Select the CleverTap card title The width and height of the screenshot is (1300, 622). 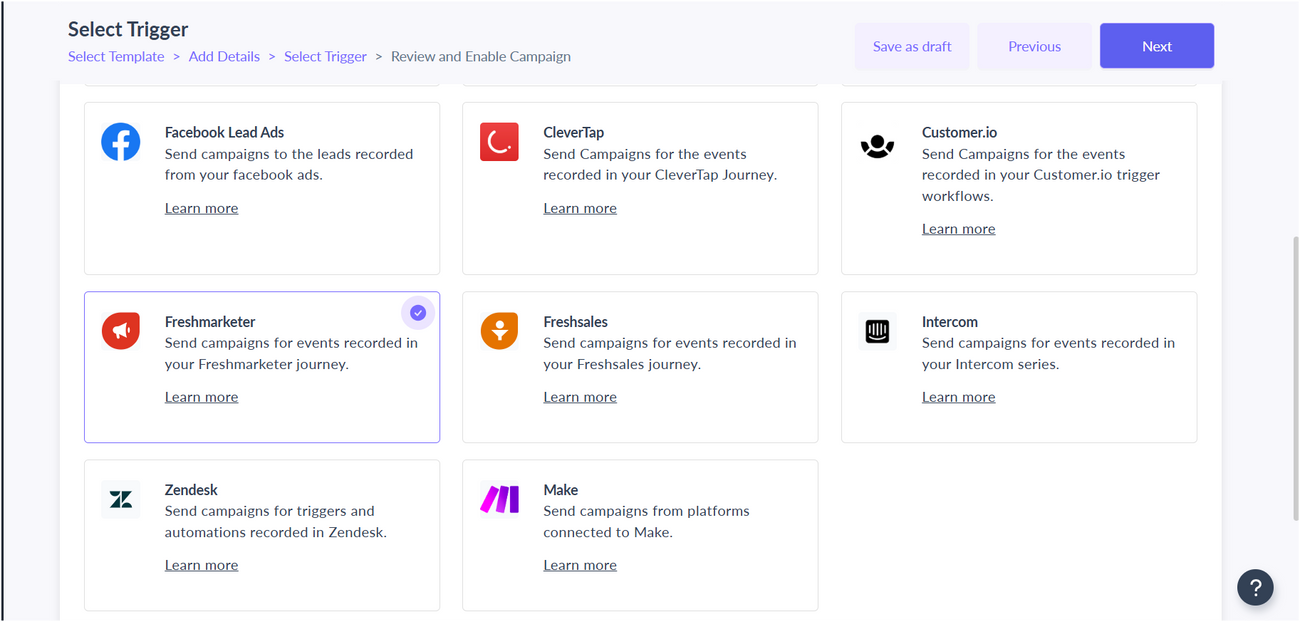click(574, 132)
